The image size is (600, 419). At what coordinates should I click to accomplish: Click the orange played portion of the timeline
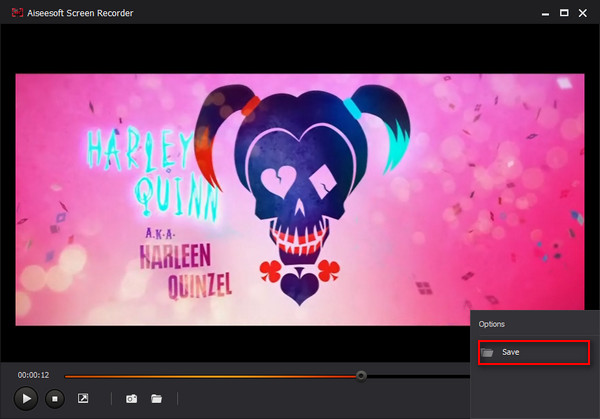[x=210, y=377]
